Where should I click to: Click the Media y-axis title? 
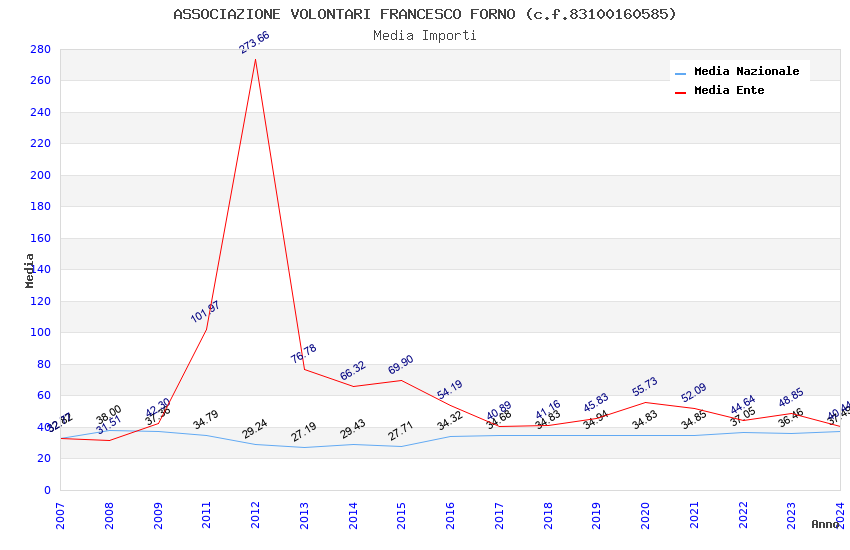coord(29,270)
